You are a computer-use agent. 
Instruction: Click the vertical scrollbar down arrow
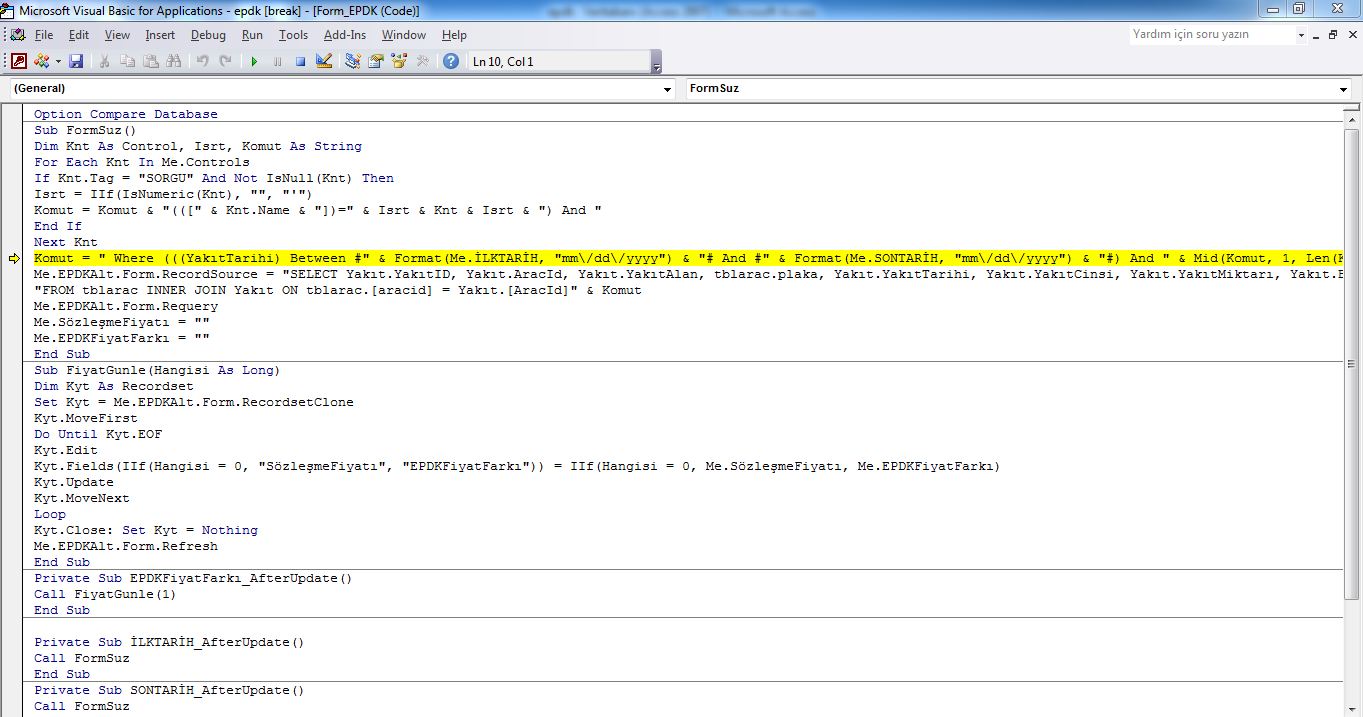(x=1351, y=708)
